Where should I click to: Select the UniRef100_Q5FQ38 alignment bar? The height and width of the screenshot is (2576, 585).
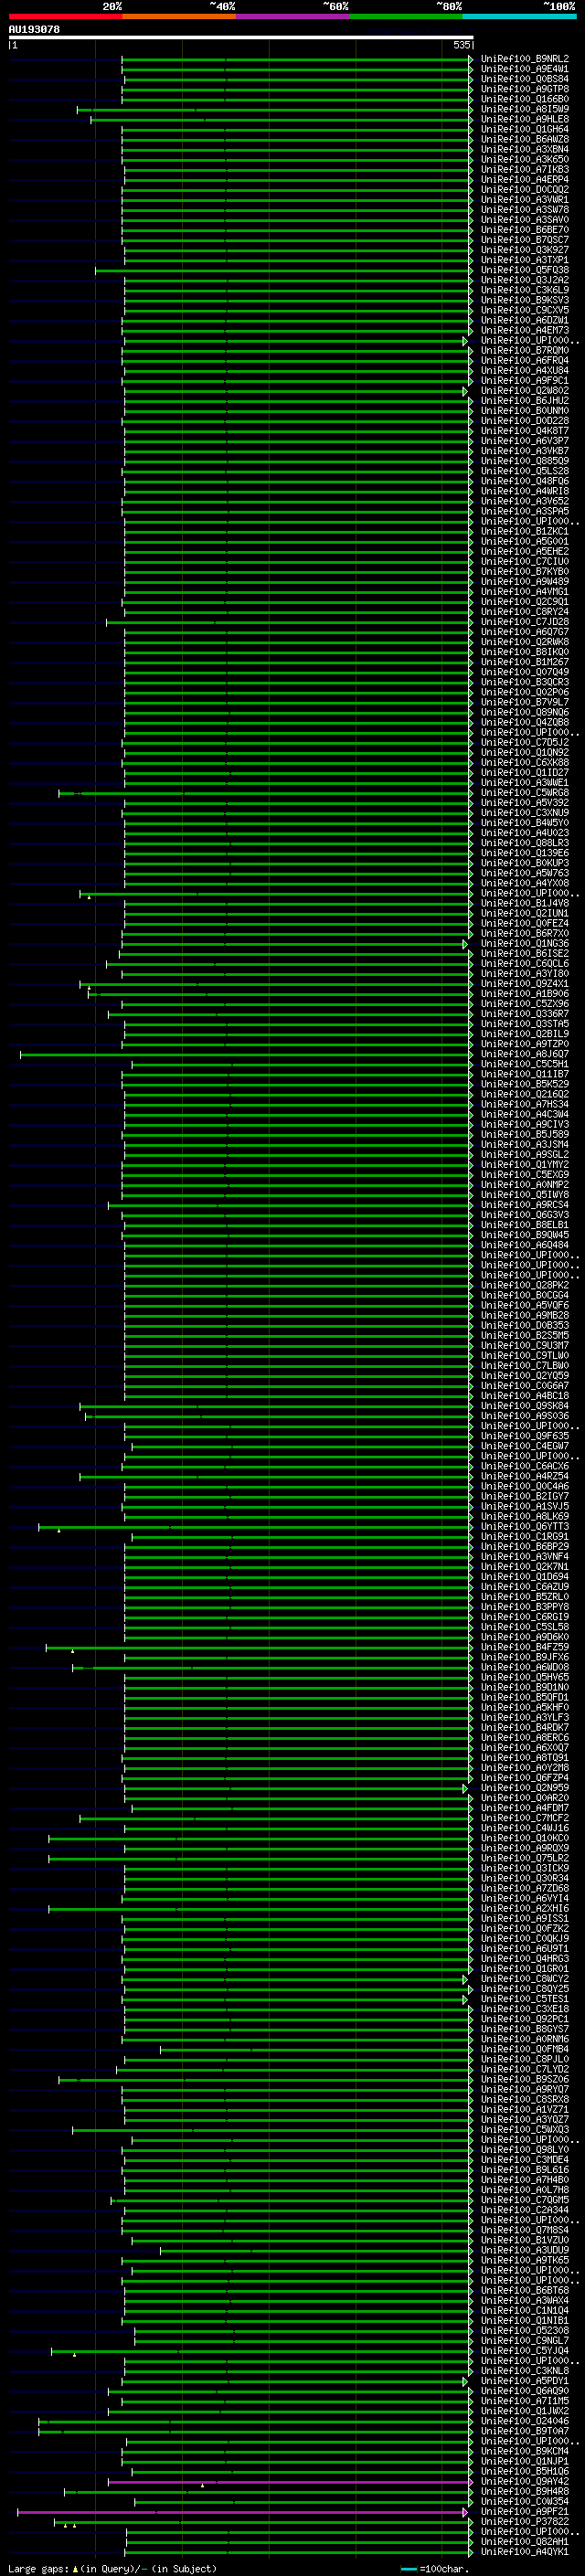283,271
